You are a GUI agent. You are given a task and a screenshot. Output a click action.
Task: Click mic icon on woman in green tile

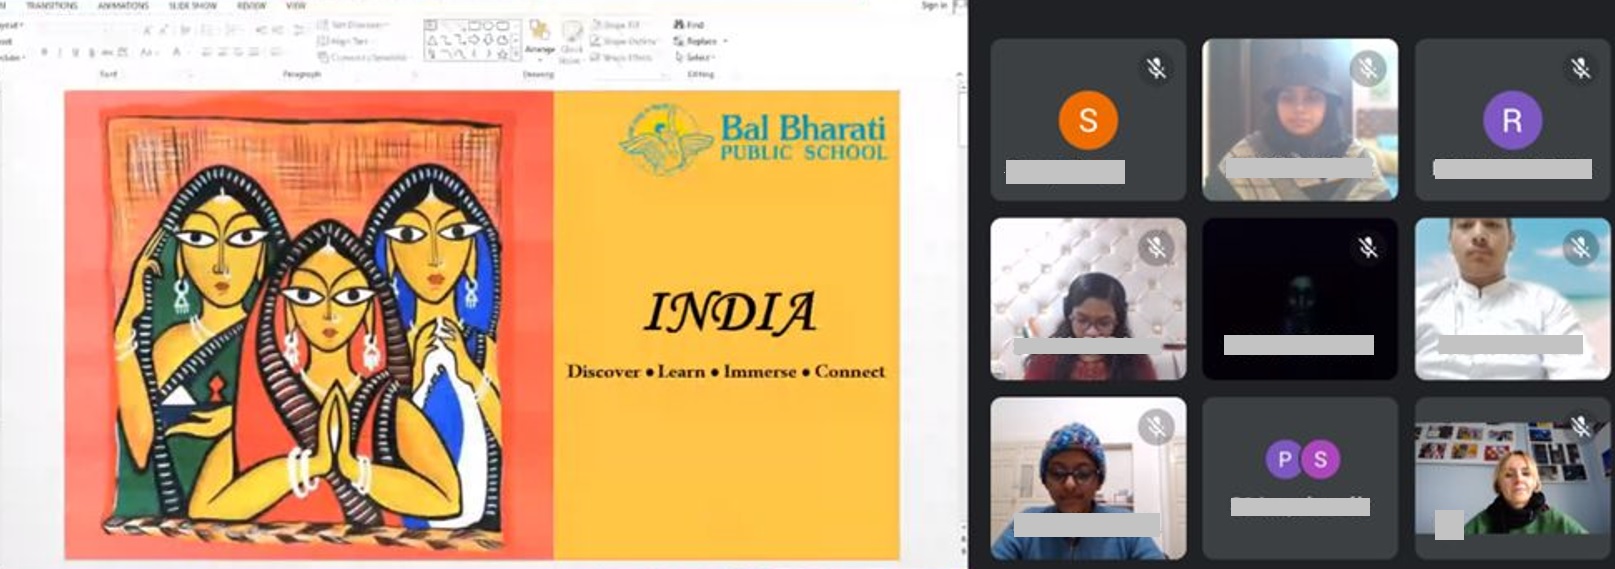coord(1580,427)
